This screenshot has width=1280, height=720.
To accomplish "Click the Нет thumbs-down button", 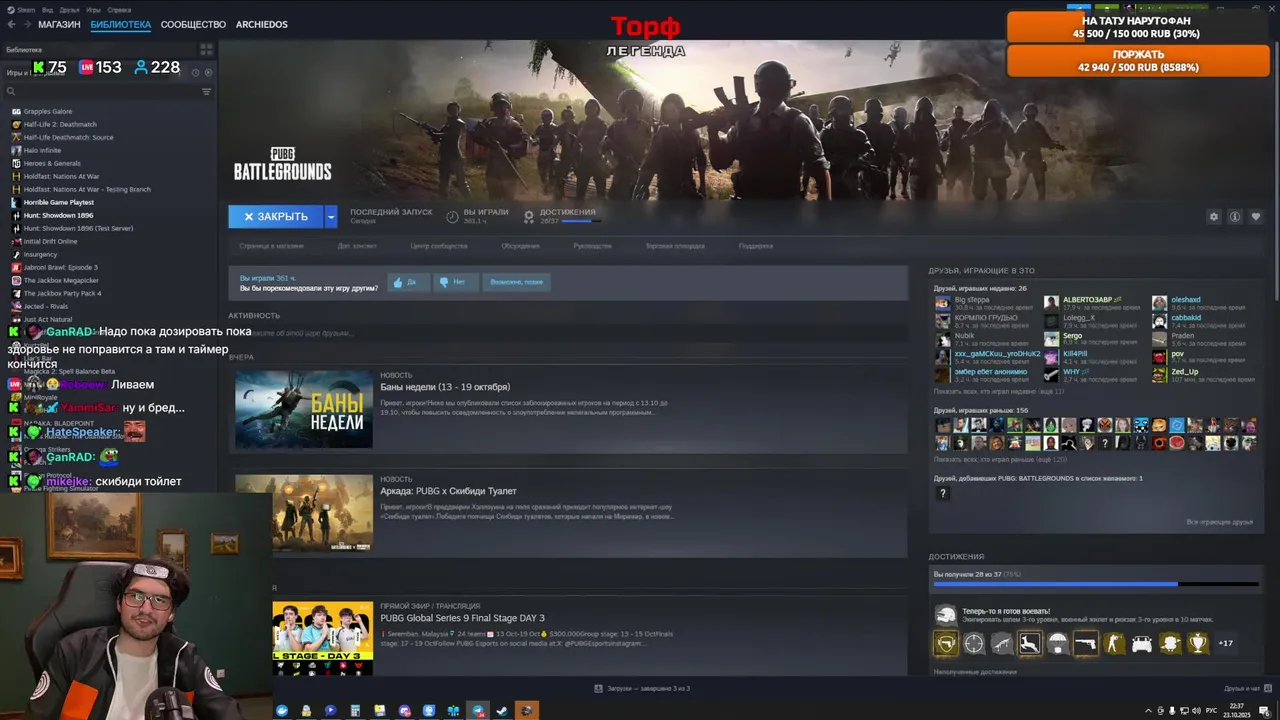I will [454, 282].
